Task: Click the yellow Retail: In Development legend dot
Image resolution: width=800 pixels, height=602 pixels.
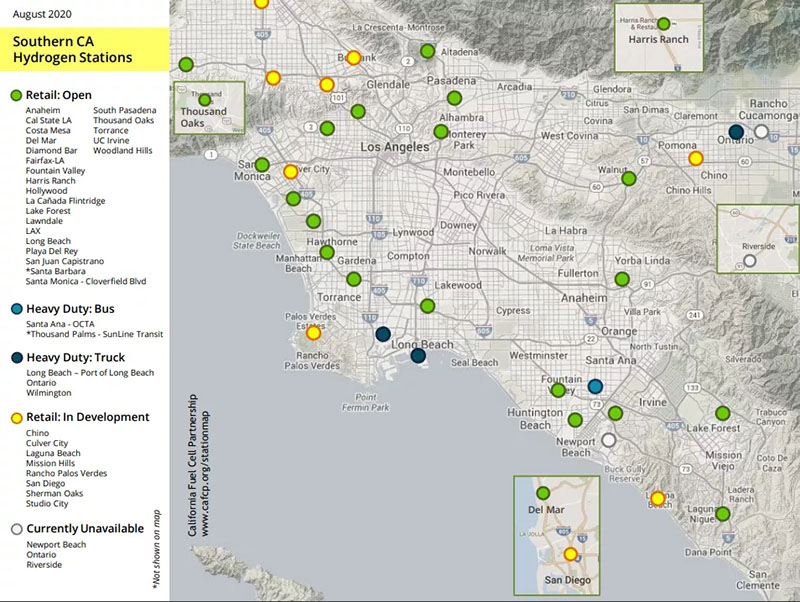Action: click(16, 417)
